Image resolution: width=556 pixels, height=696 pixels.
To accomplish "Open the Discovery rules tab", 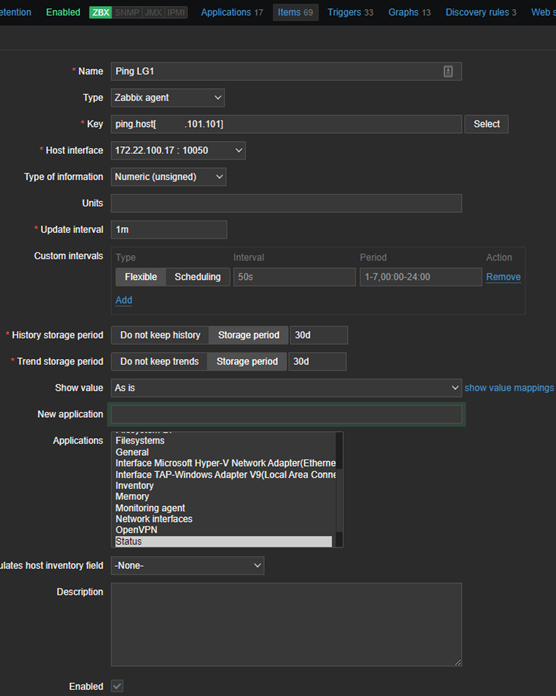I will pyautogui.click(x=481, y=12).
